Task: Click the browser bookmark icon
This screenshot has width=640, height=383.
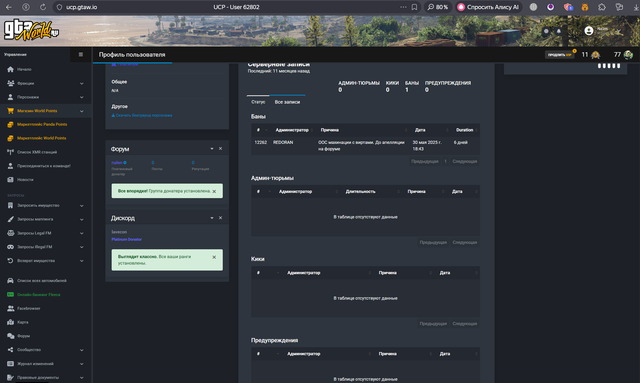Action: (x=414, y=7)
